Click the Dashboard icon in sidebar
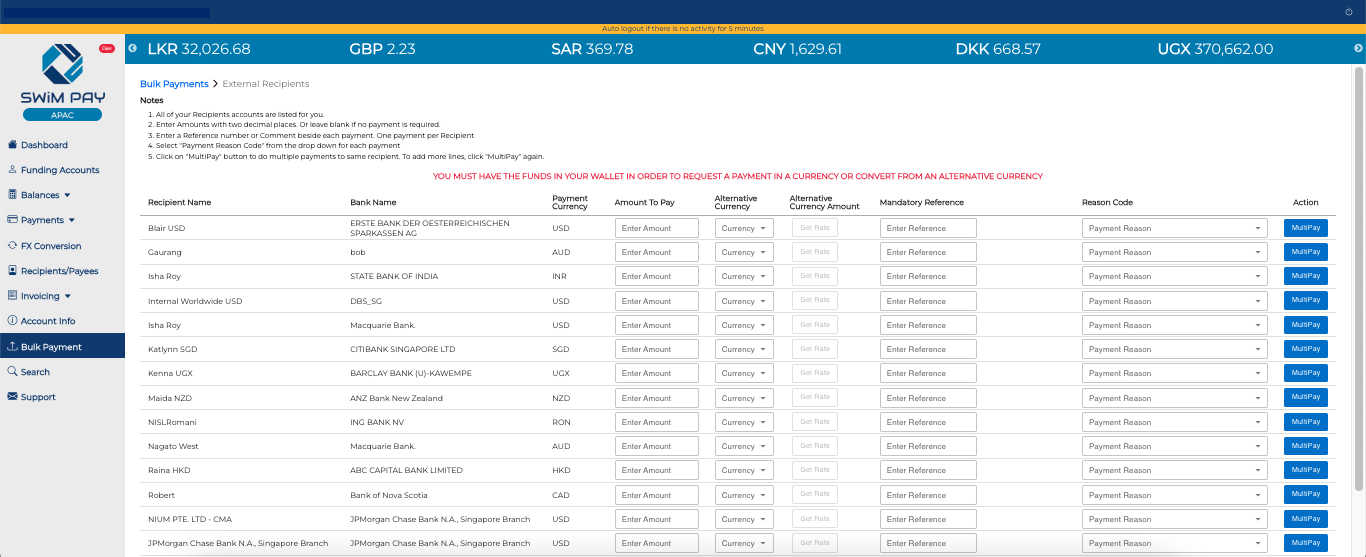The image size is (1366, 557). coord(12,145)
